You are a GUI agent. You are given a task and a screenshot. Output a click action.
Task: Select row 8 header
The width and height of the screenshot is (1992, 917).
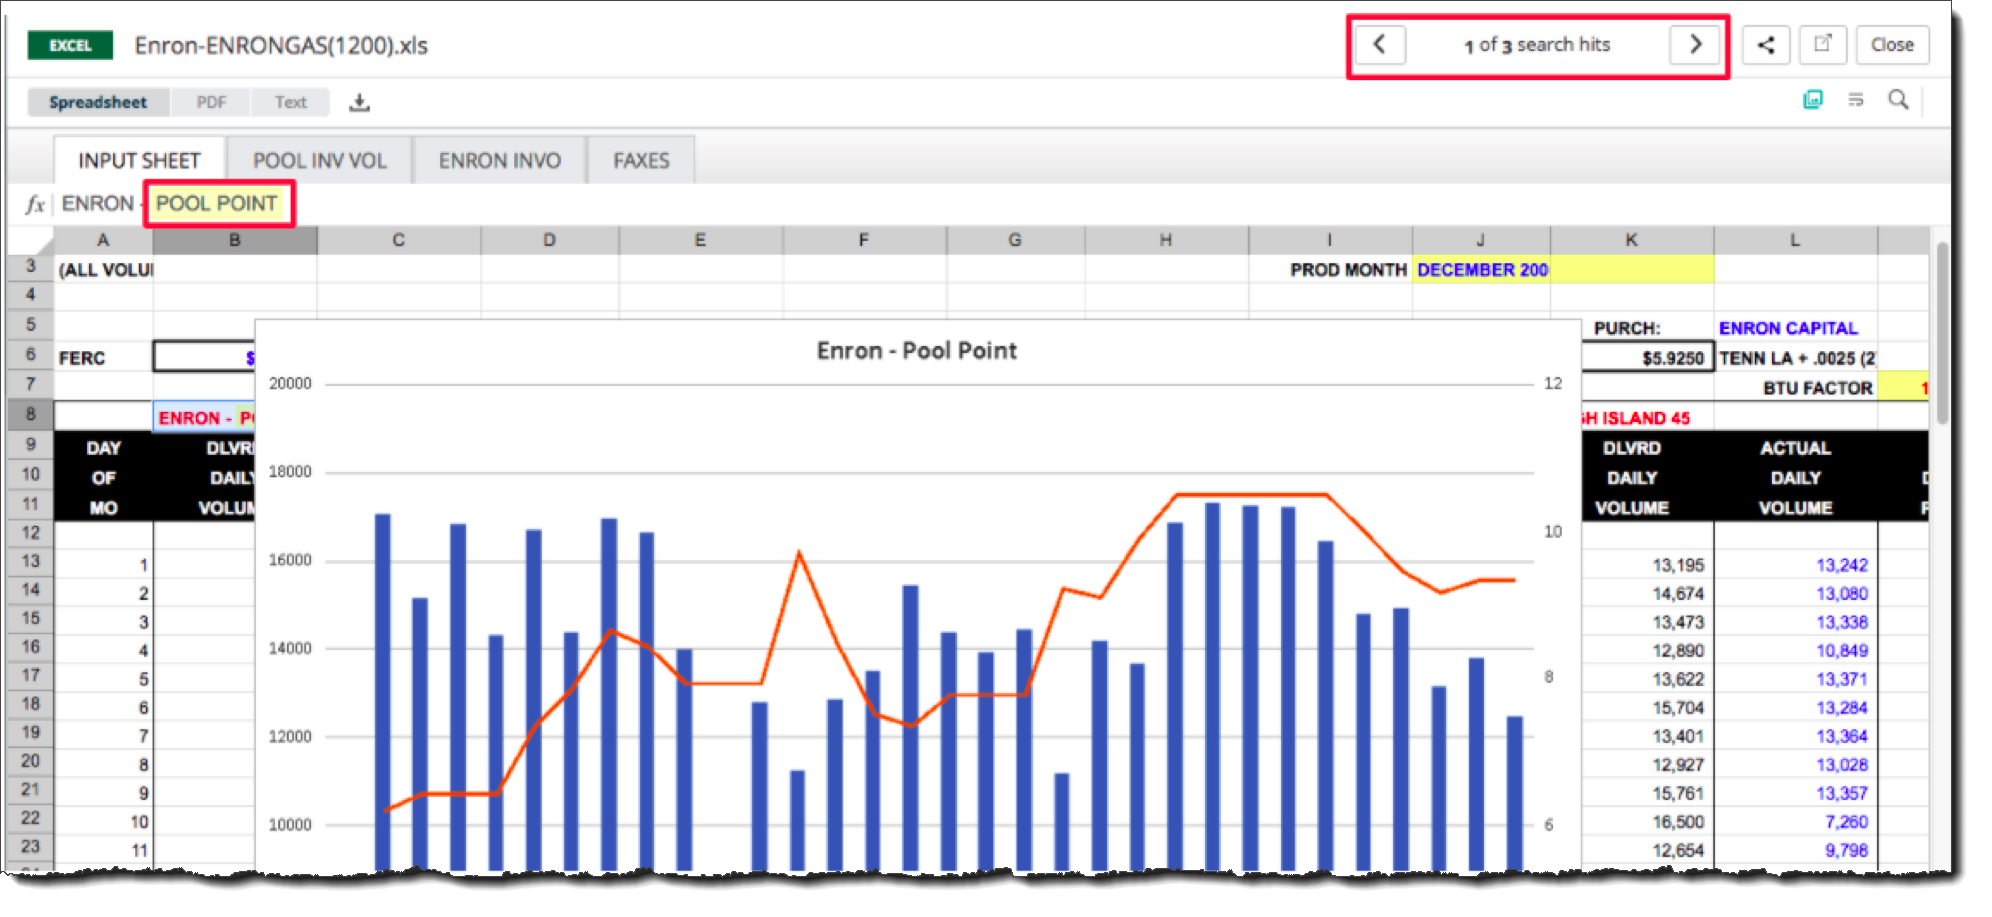coord(31,414)
